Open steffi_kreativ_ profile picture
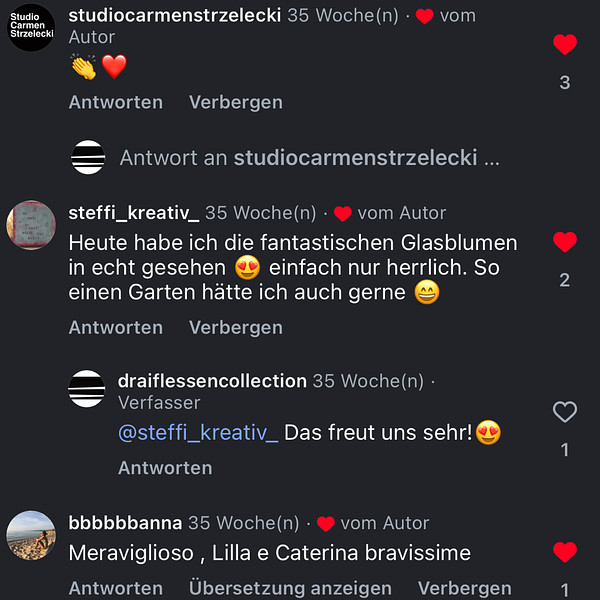Viewport: 600px width, 600px height. (31, 225)
